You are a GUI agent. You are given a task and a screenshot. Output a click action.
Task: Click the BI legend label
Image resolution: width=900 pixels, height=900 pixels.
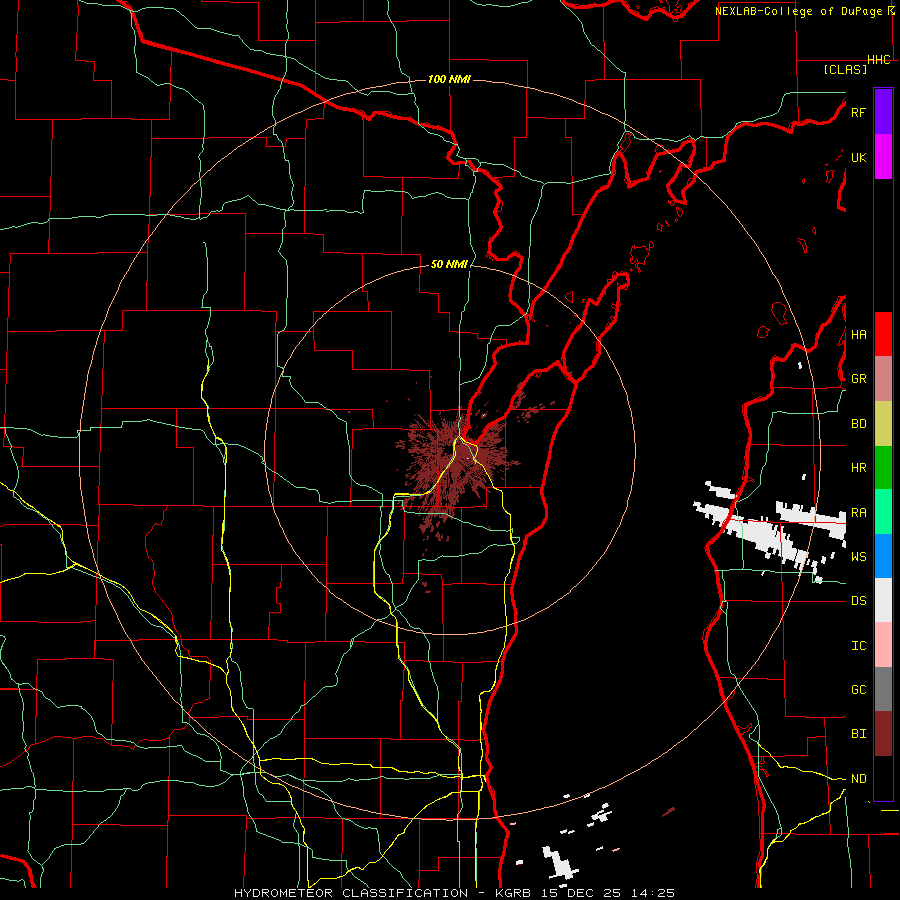point(858,734)
